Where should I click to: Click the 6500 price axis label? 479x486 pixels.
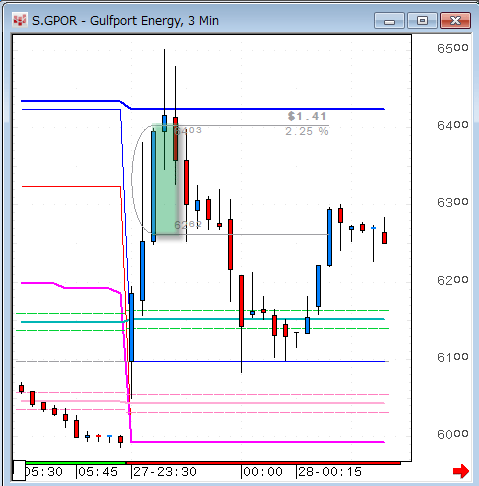coord(453,48)
